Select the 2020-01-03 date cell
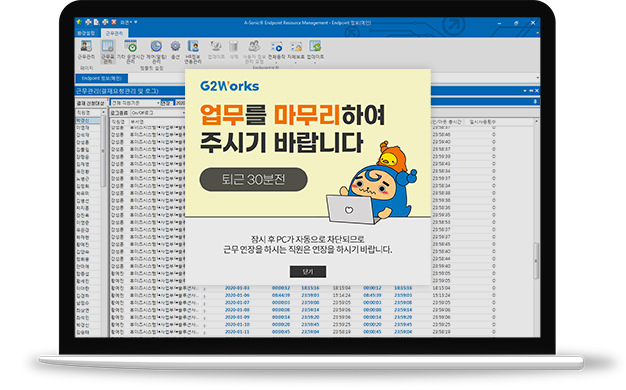The height and width of the screenshot is (390, 626). [237, 288]
